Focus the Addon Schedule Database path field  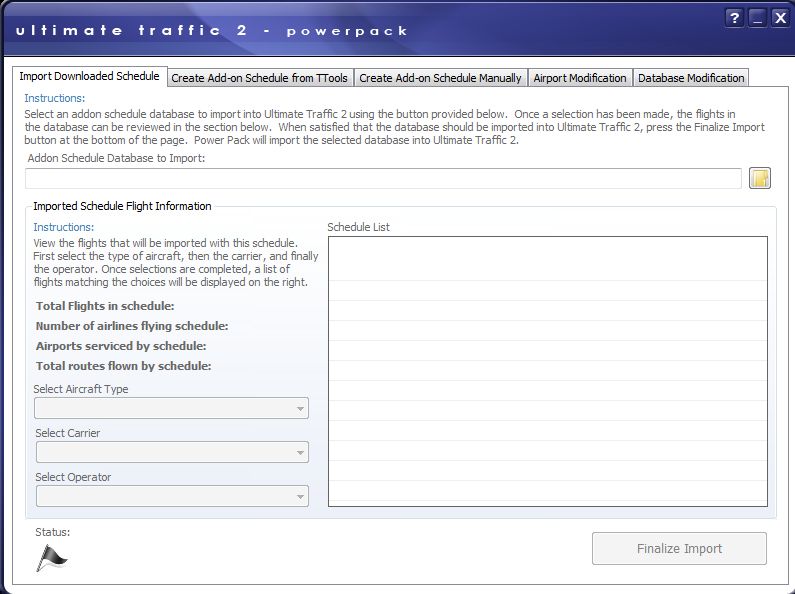click(383, 178)
